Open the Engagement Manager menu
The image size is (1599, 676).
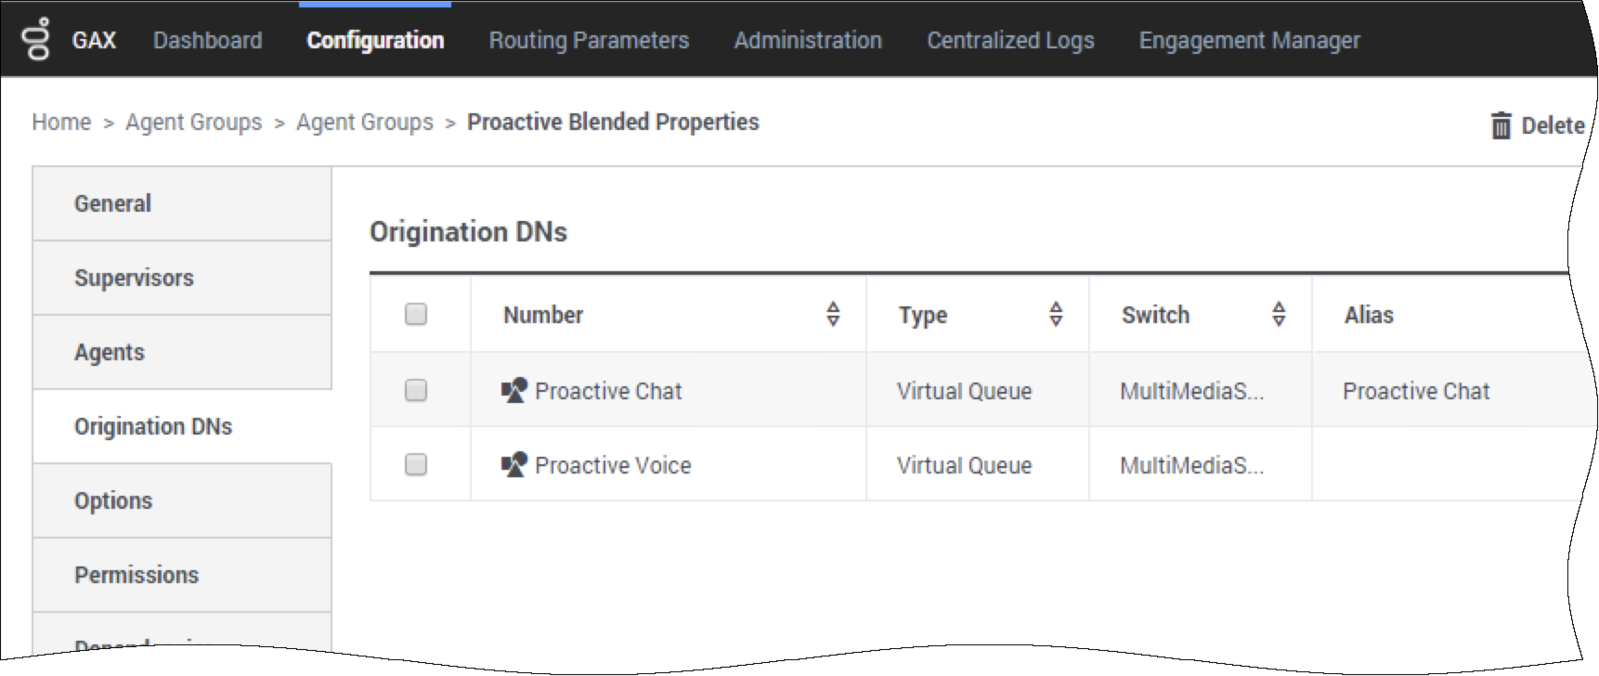[x=1249, y=40]
